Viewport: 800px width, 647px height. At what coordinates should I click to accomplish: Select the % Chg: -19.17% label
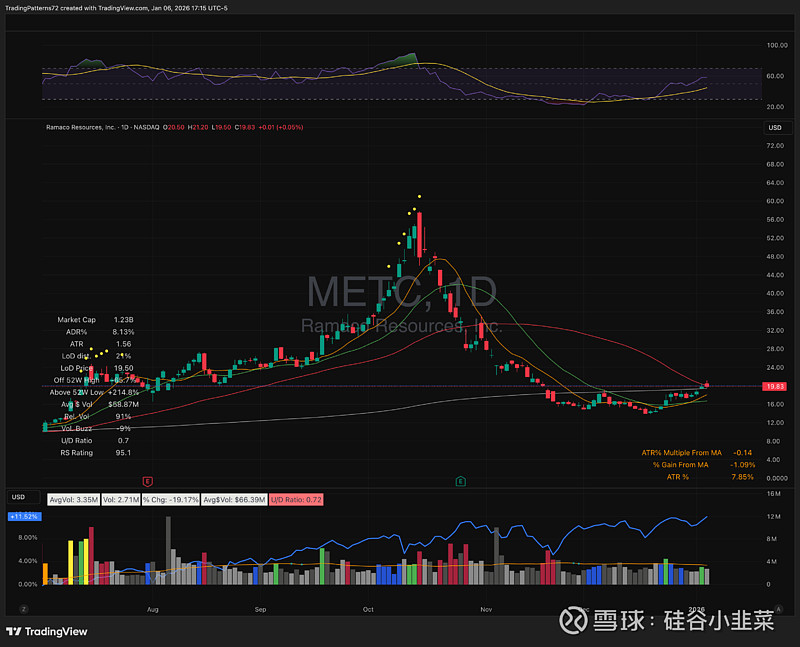tap(170, 500)
